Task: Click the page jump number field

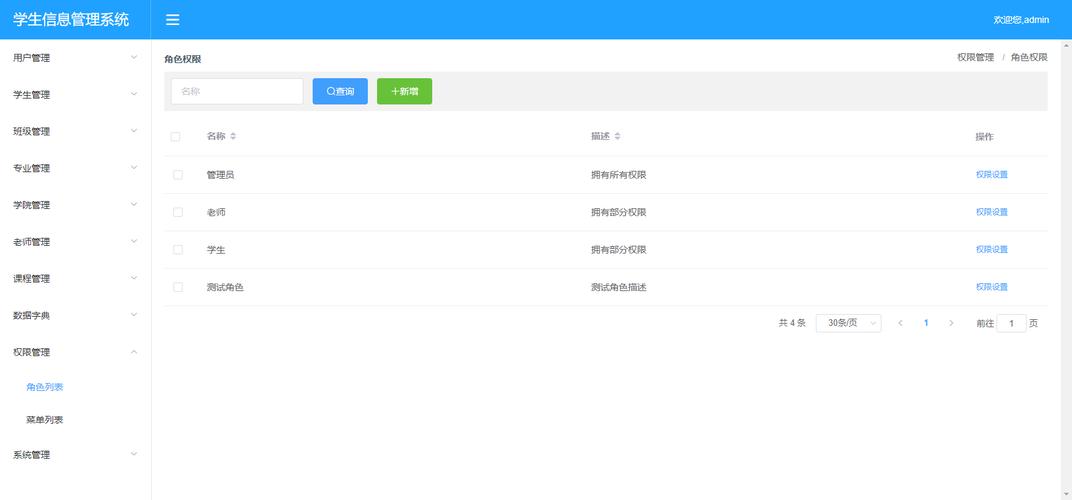Action: (1011, 323)
